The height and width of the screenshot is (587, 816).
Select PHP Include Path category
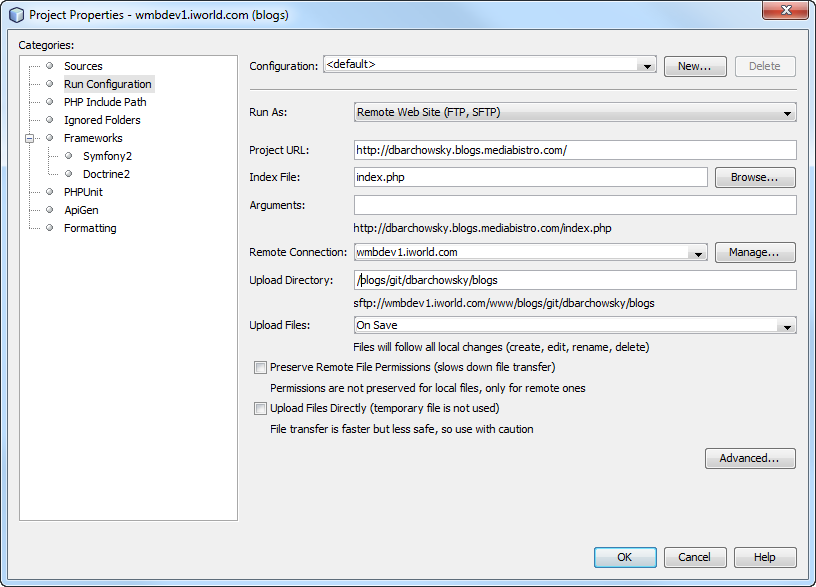105,102
